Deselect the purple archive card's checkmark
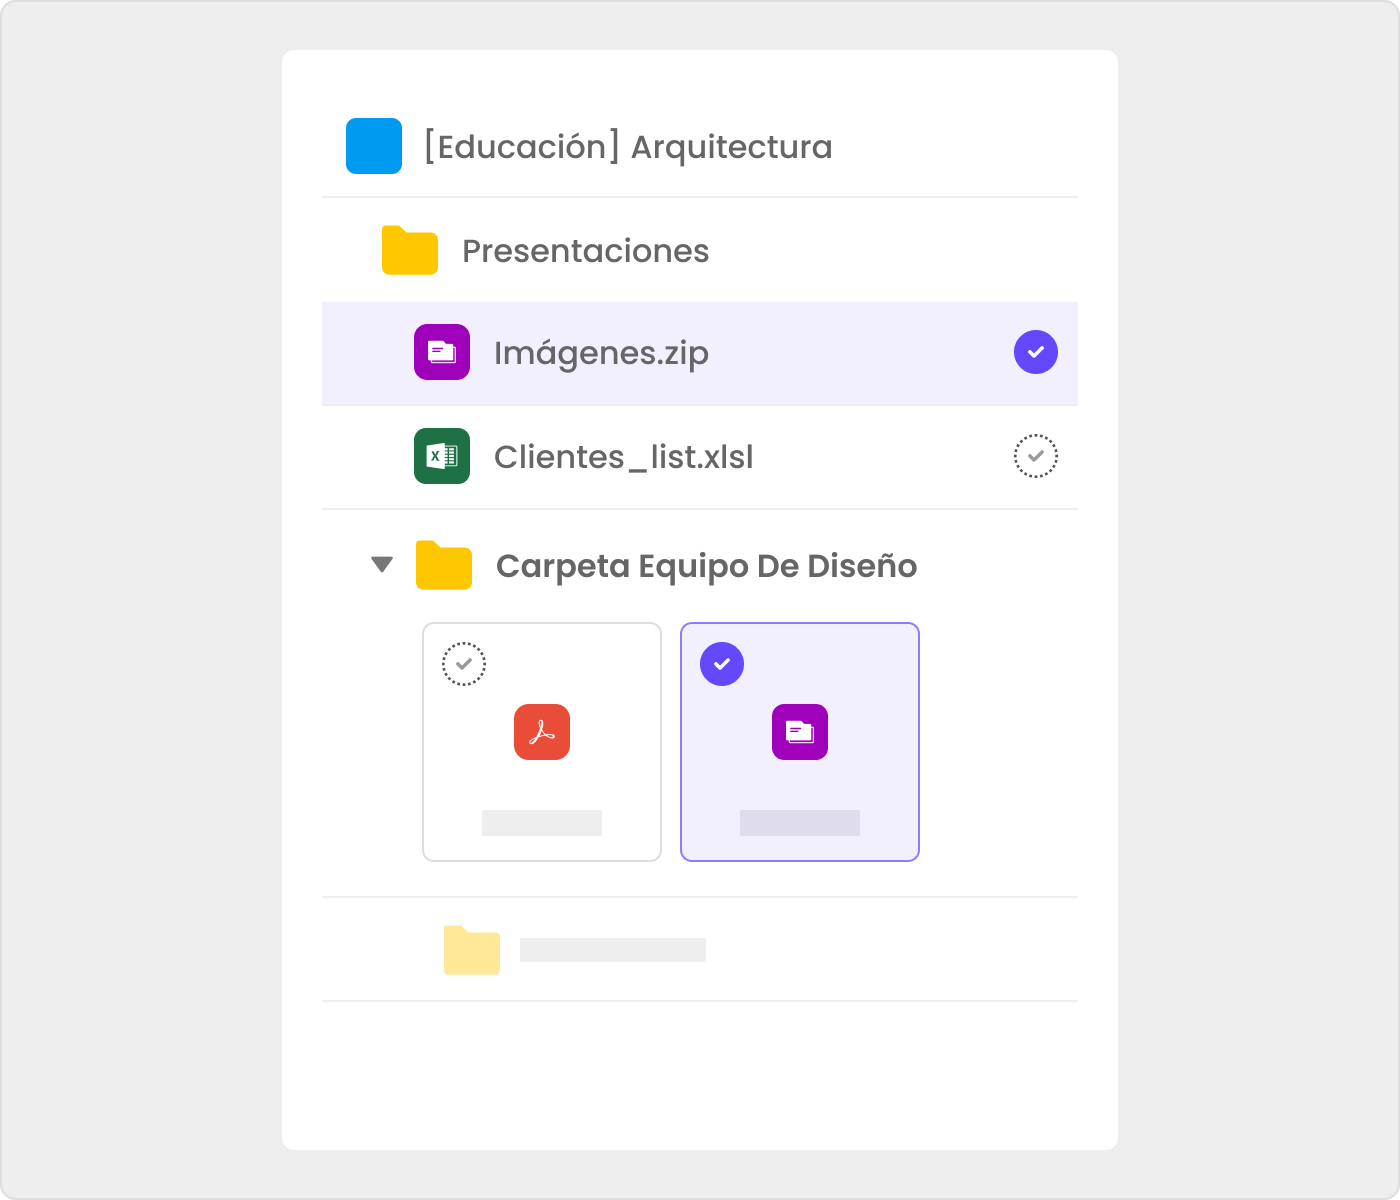Screen dimensions: 1400x1200 [722, 664]
